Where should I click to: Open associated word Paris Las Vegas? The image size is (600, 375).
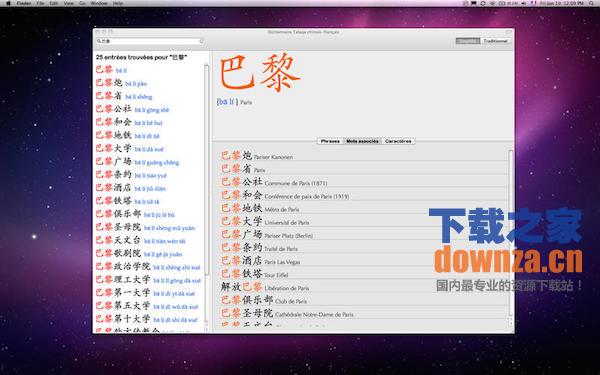coord(261,261)
